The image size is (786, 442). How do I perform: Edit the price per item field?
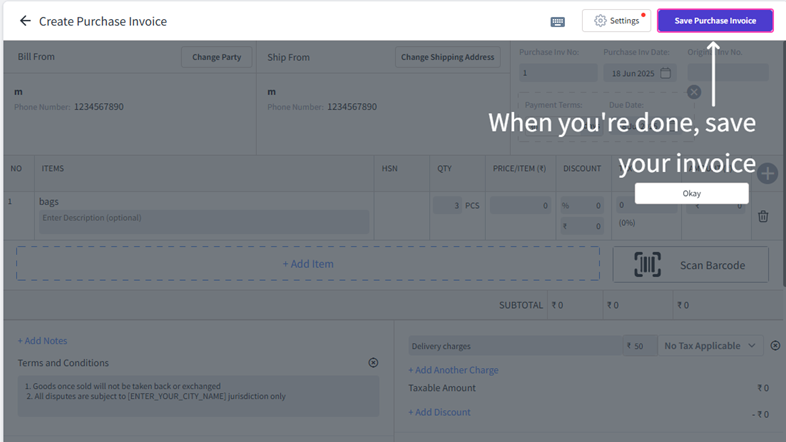pyautogui.click(x=520, y=205)
